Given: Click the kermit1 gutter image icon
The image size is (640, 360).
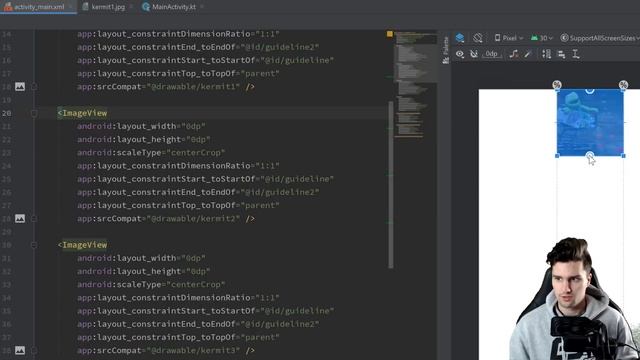Looking at the screenshot, I should click(x=20, y=87).
